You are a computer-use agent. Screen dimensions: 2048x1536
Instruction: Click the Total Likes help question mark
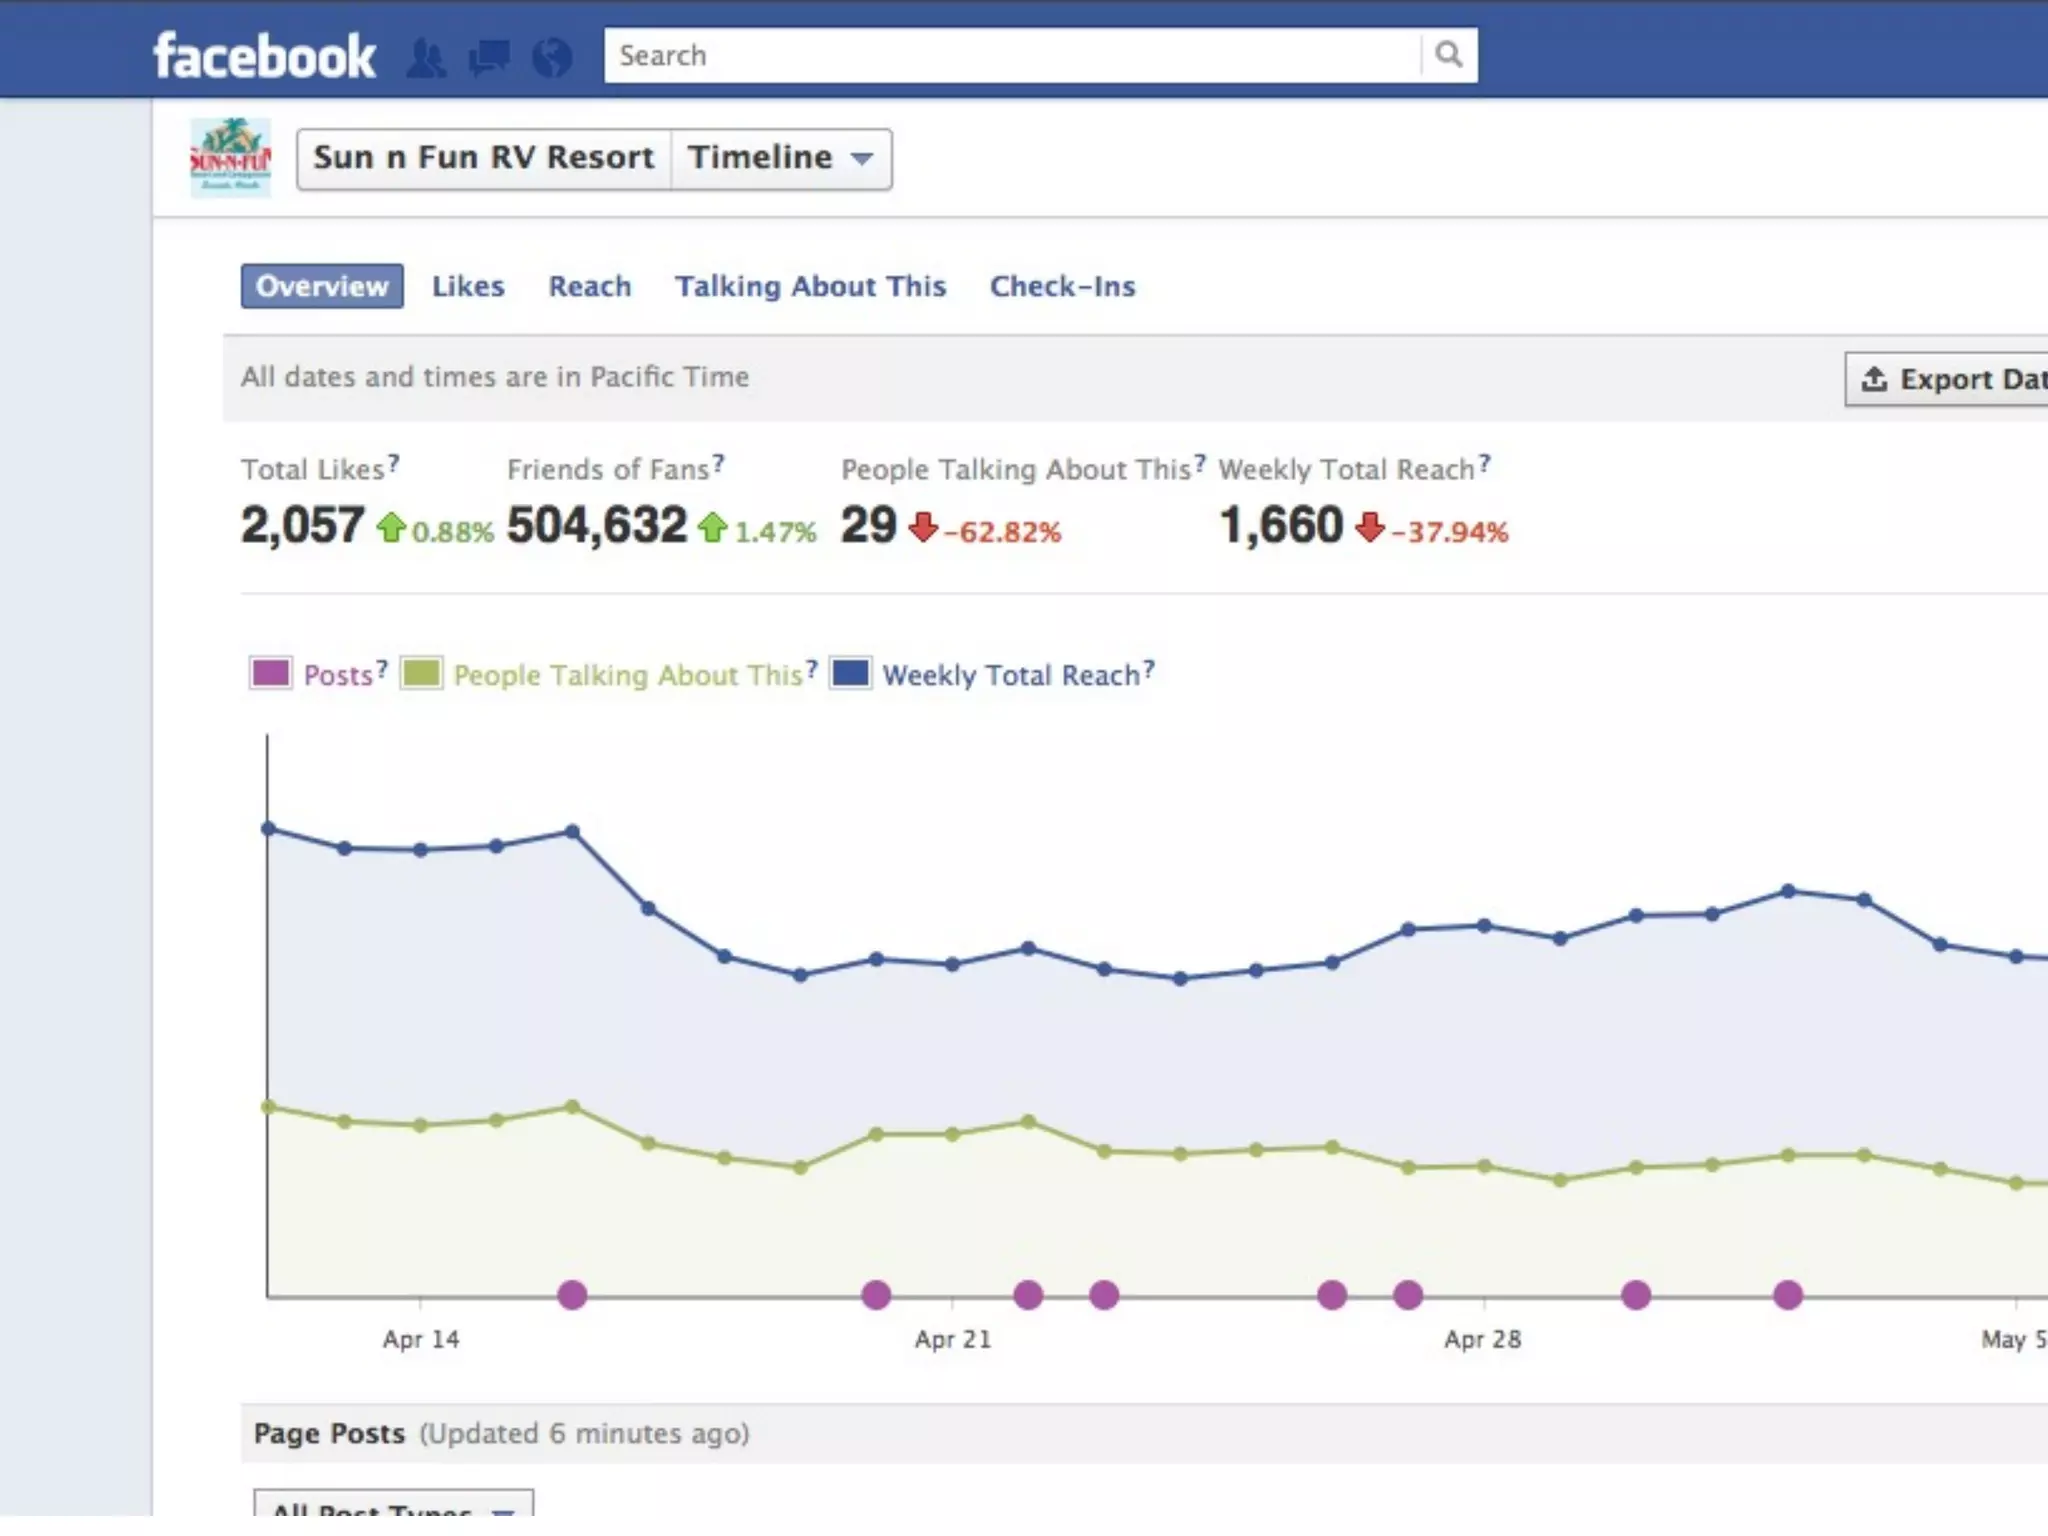[394, 464]
